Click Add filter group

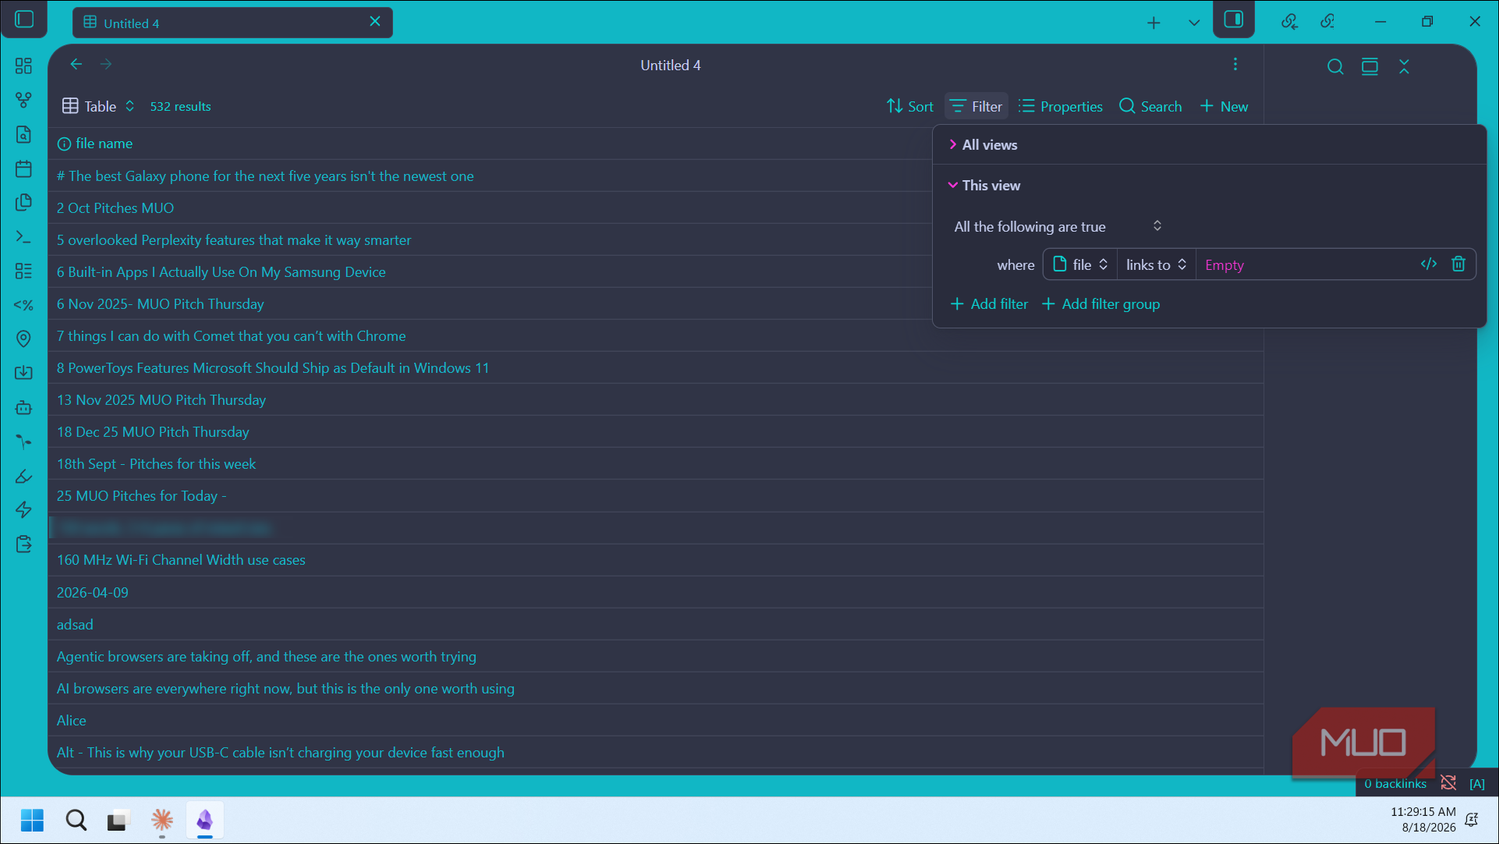[x=1101, y=304]
